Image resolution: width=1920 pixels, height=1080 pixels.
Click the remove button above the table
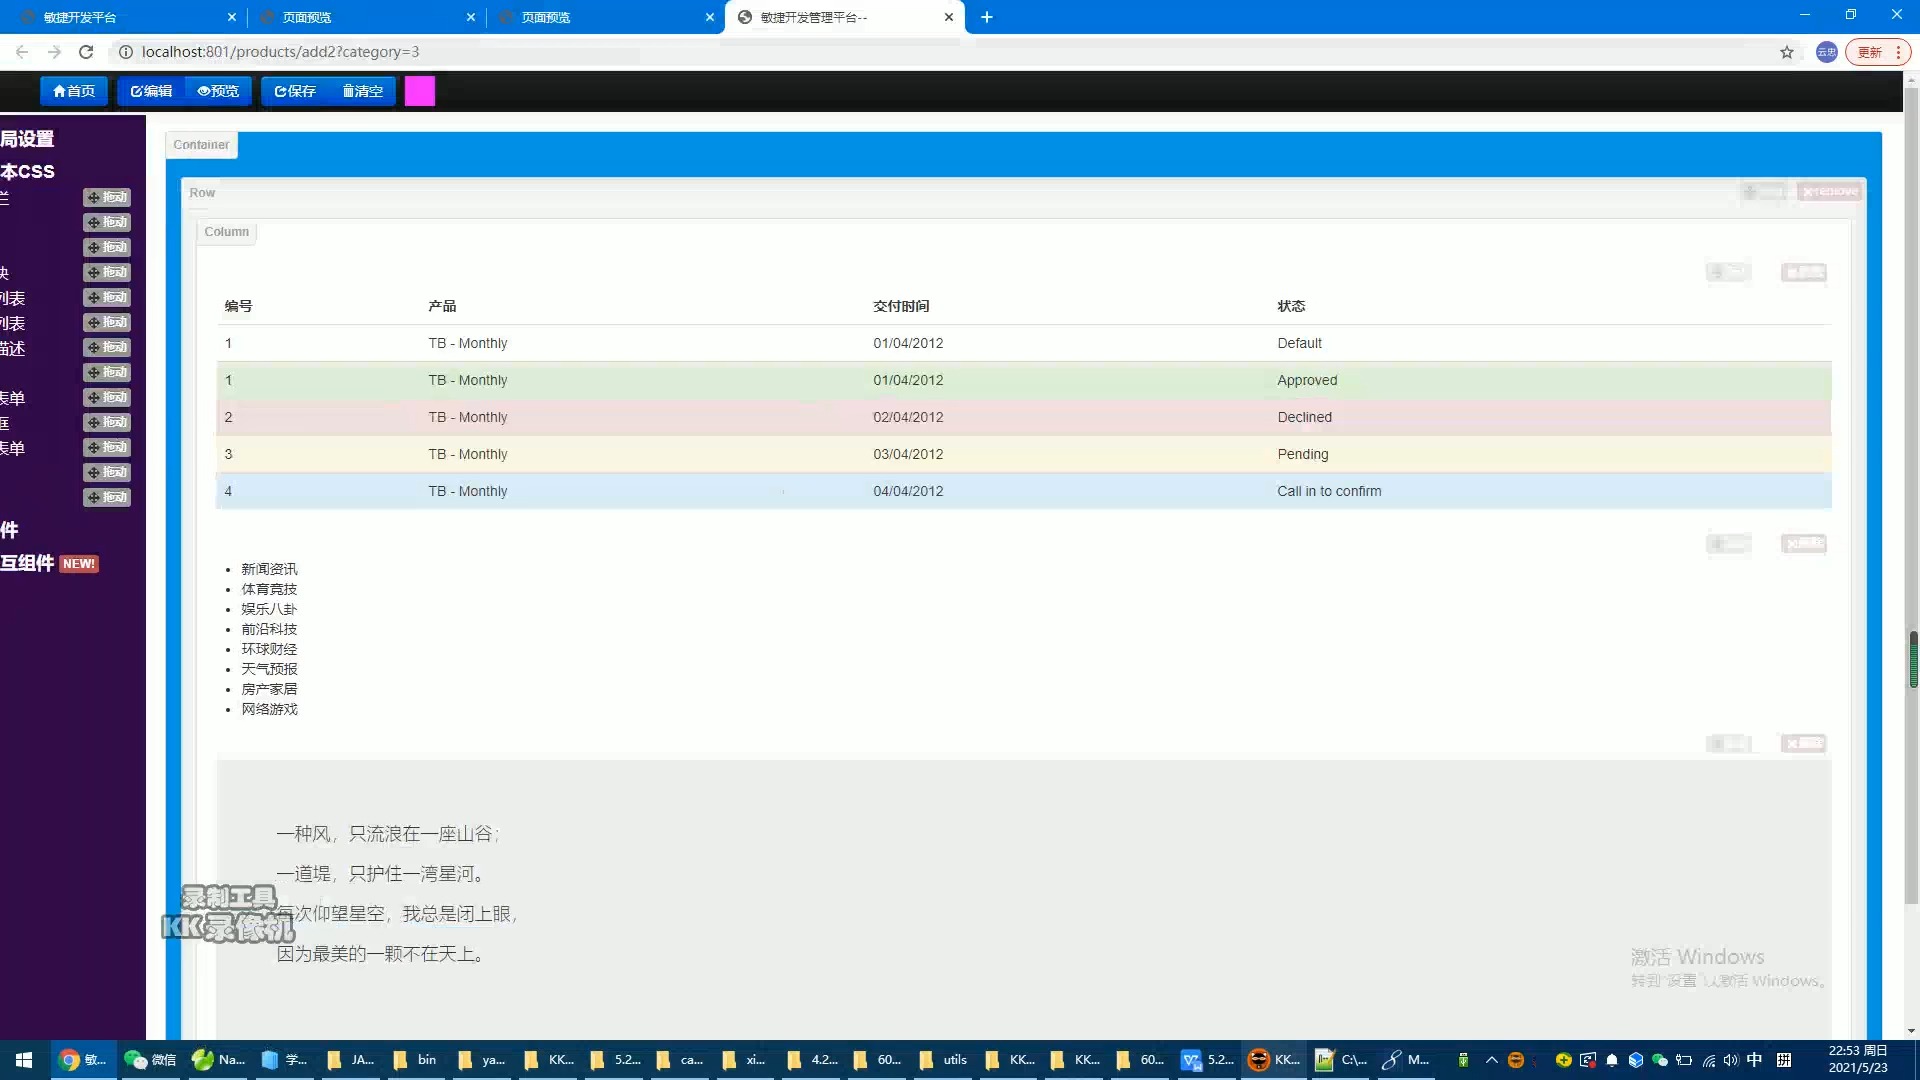point(1804,272)
